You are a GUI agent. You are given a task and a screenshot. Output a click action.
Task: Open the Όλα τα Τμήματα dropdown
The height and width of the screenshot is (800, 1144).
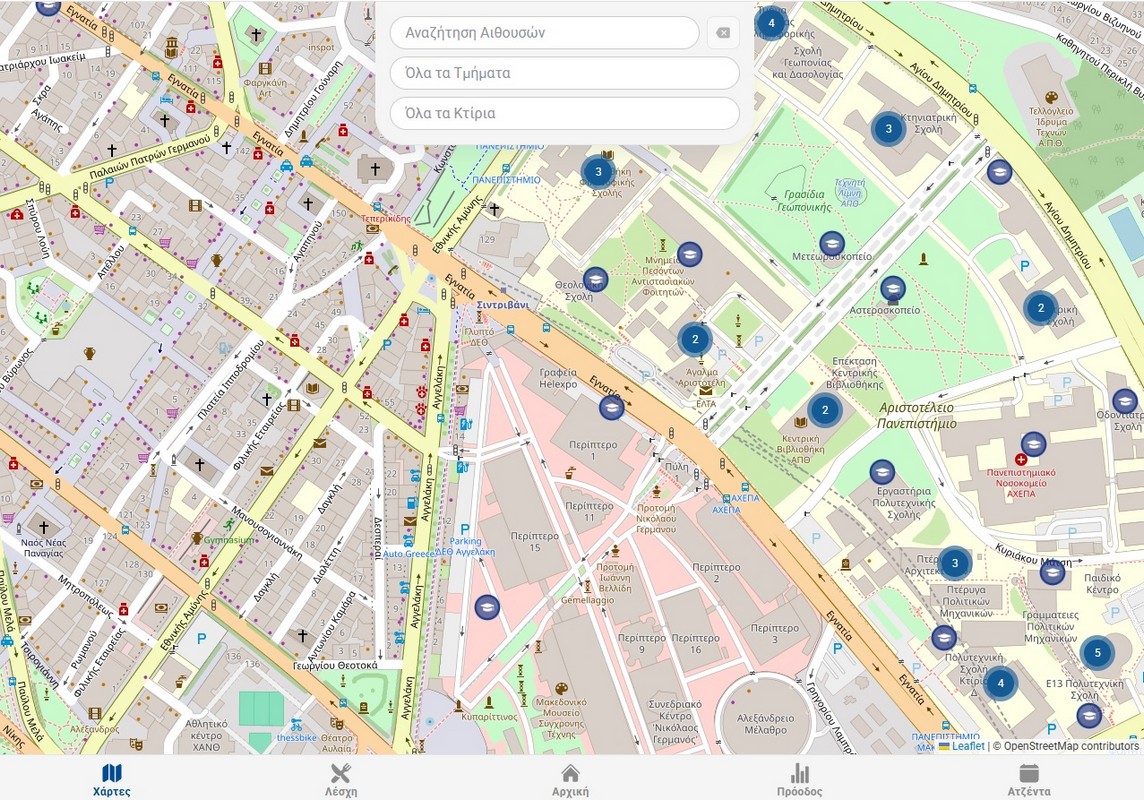(564, 73)
